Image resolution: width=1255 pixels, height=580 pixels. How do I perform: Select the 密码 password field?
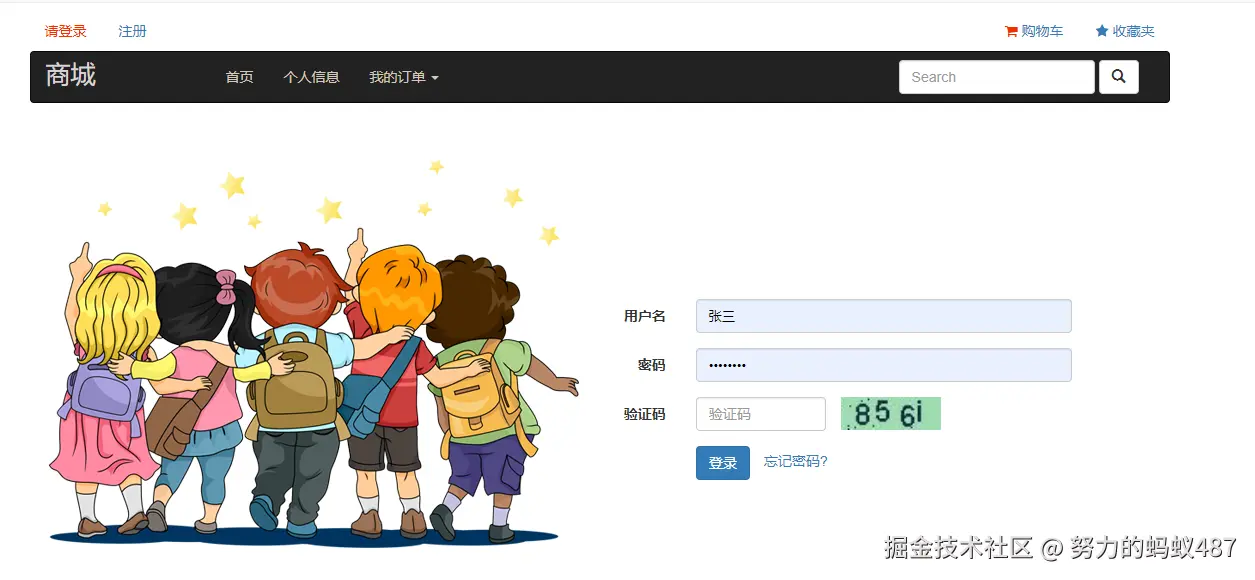click(x=884, y=365)
